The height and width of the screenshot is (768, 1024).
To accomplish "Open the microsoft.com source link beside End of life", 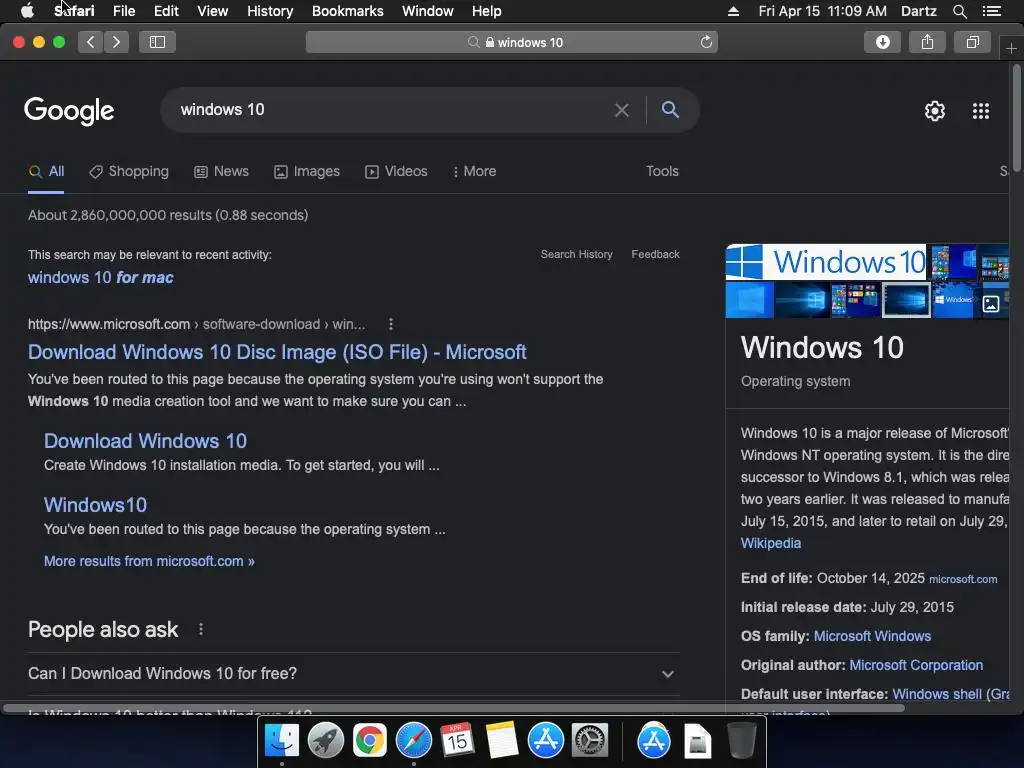I will [963, 579].
